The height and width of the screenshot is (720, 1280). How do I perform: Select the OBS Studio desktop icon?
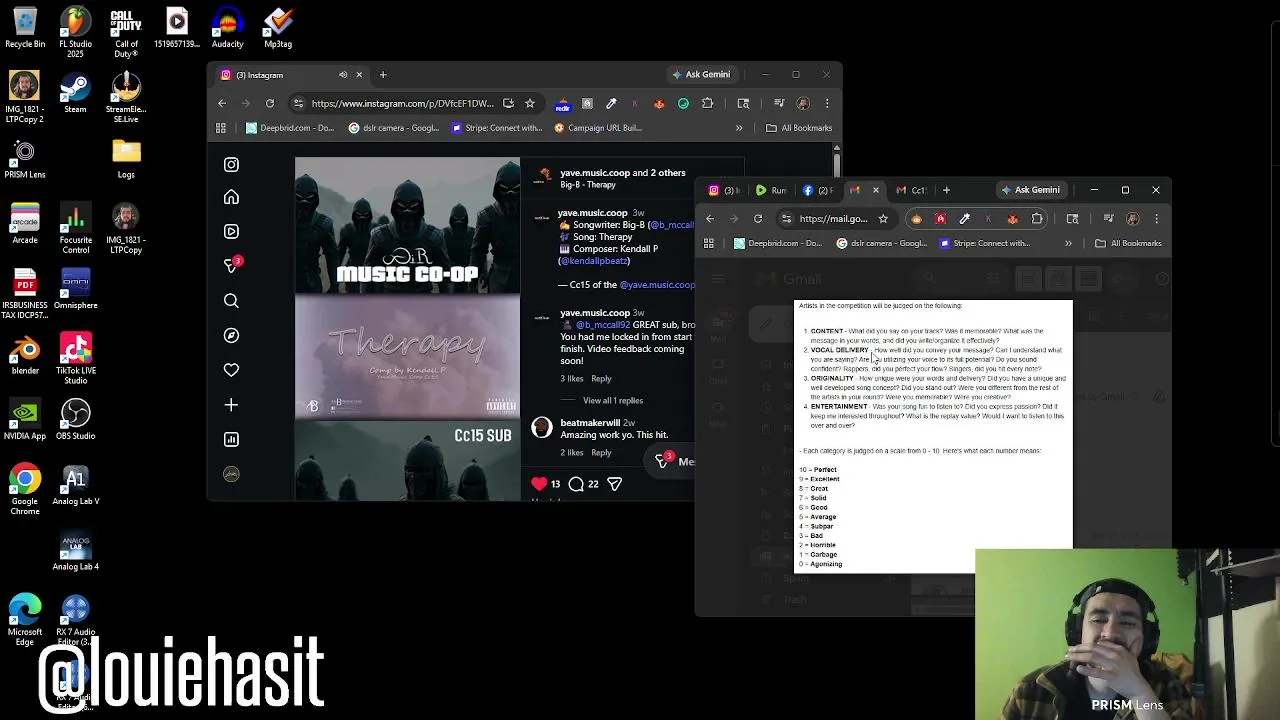(x=75, y=420)
